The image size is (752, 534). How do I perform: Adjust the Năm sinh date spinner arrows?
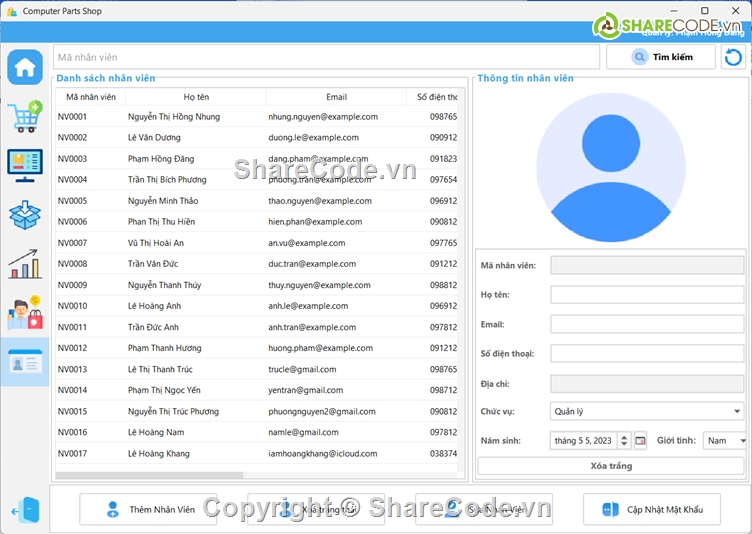coord(624,440)
